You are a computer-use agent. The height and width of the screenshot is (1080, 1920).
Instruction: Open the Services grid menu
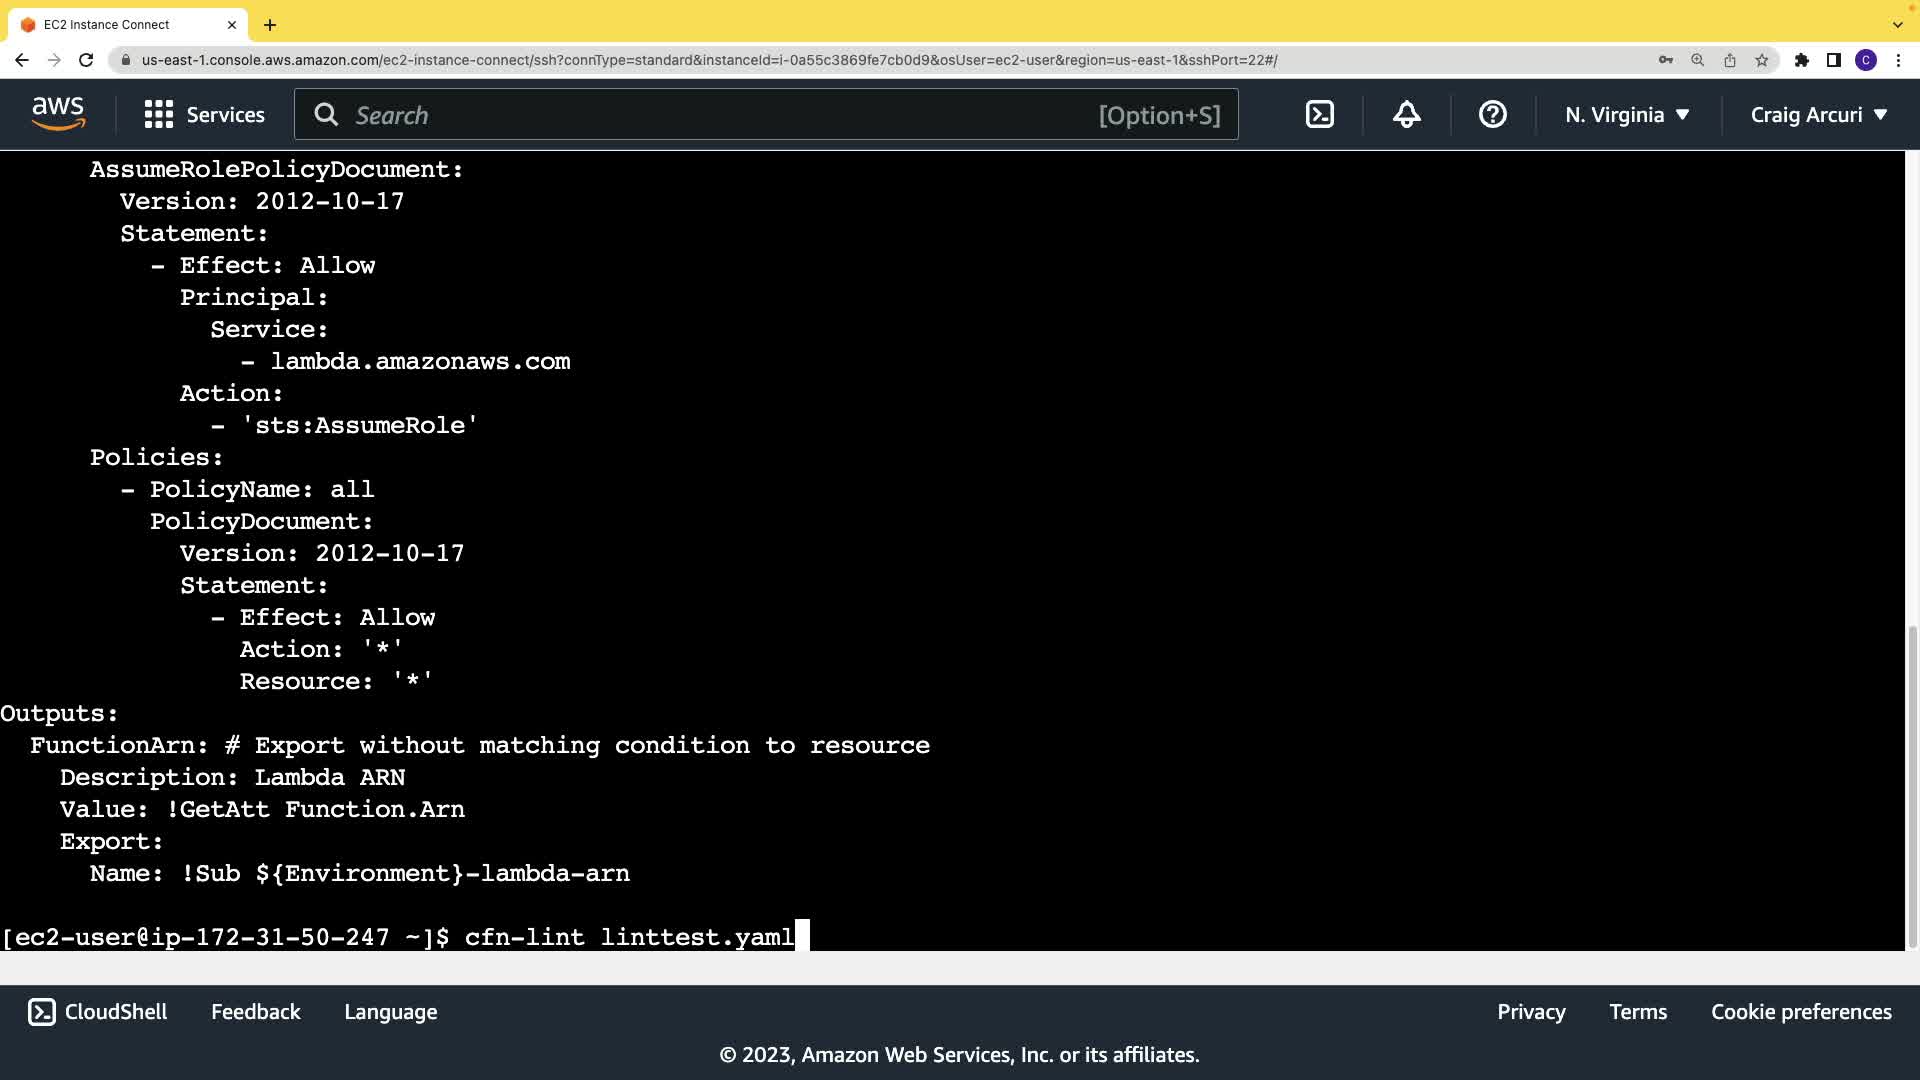click(204, 115)
